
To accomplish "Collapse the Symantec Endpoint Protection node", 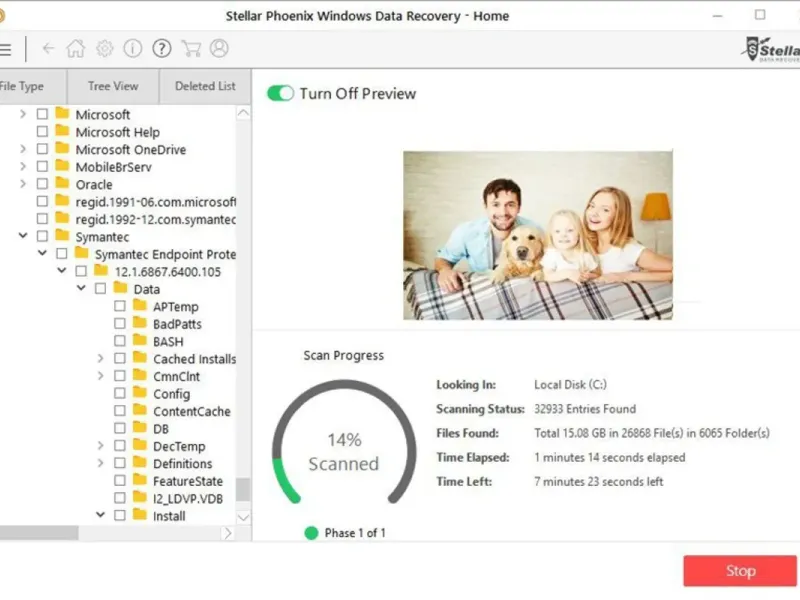I will (x=42, y=253).
